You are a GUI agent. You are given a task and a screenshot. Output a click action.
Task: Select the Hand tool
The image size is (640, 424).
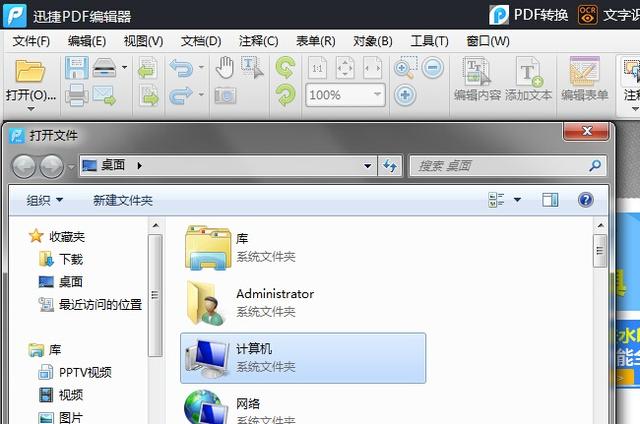coord(225,67)
